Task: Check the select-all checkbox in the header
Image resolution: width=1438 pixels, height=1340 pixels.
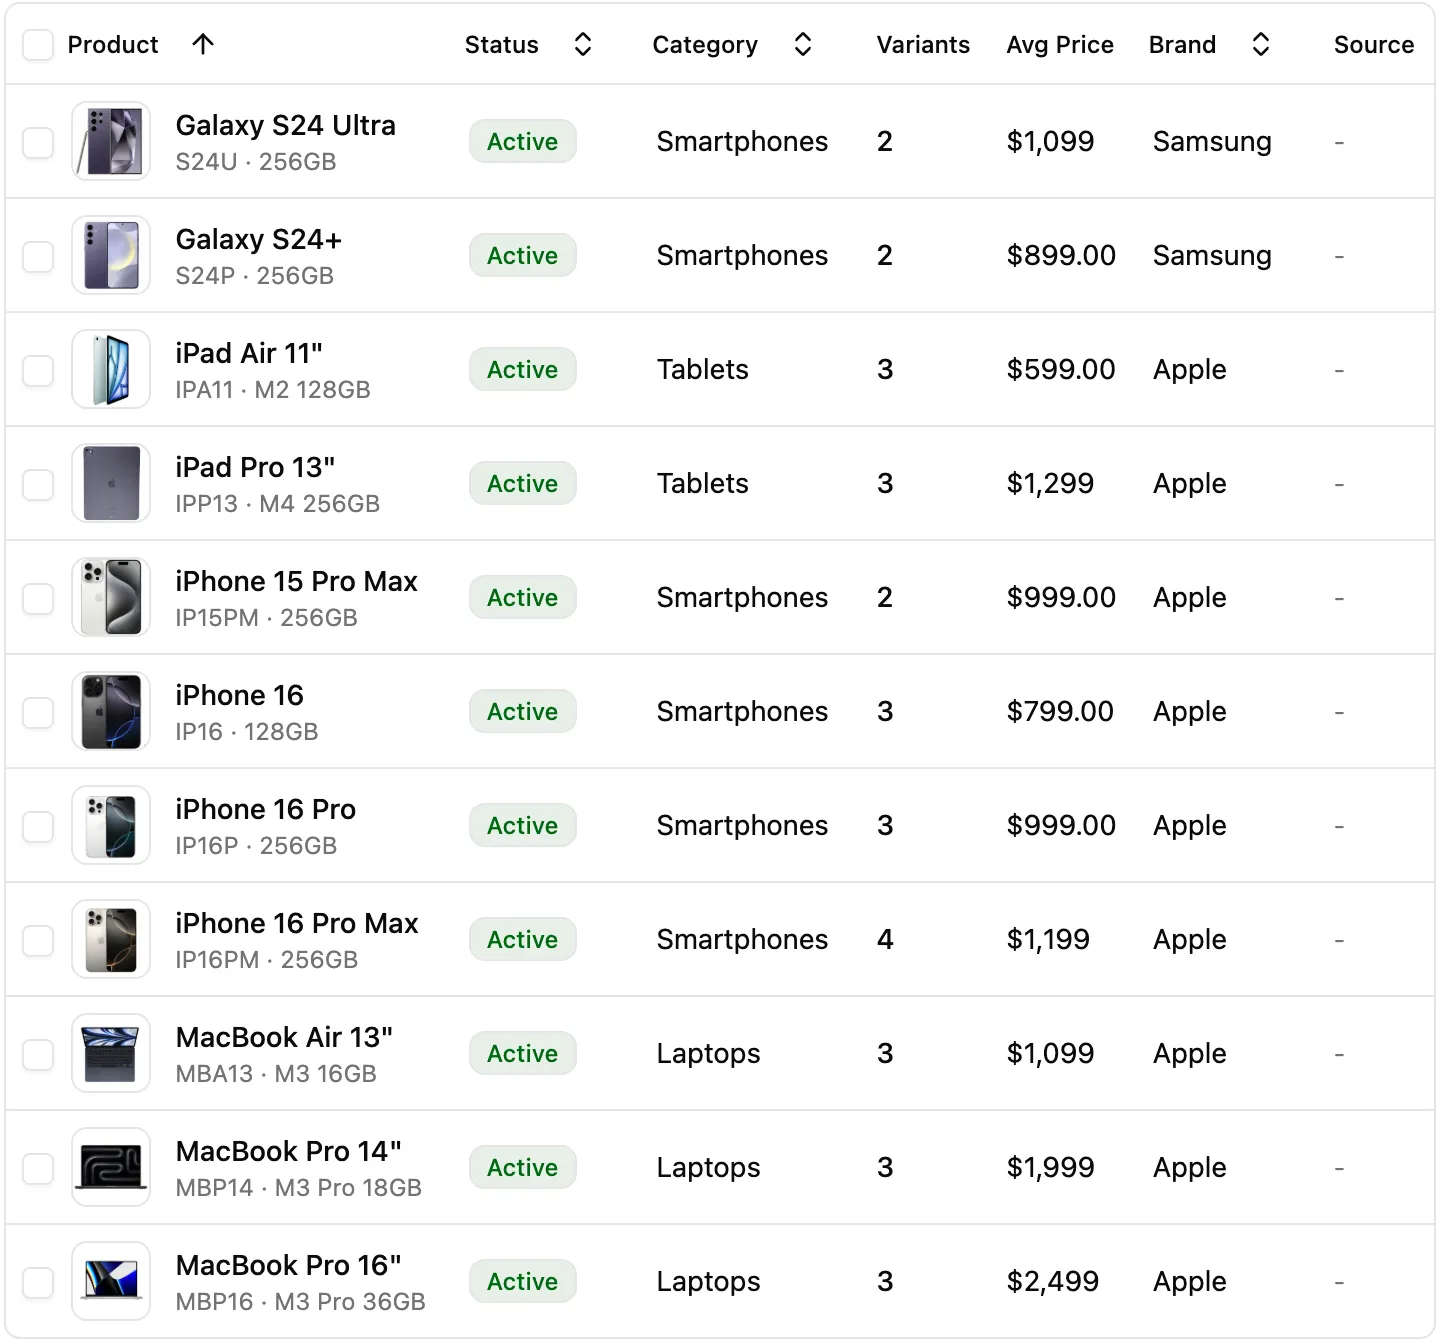Action: (37, 44)
